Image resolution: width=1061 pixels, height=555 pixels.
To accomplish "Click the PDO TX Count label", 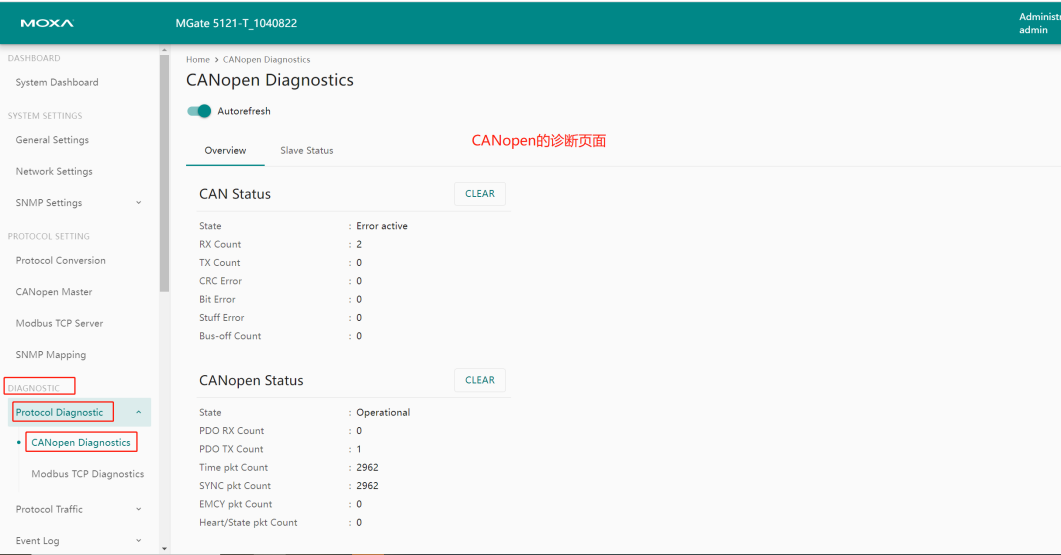I will click(231, 449).
